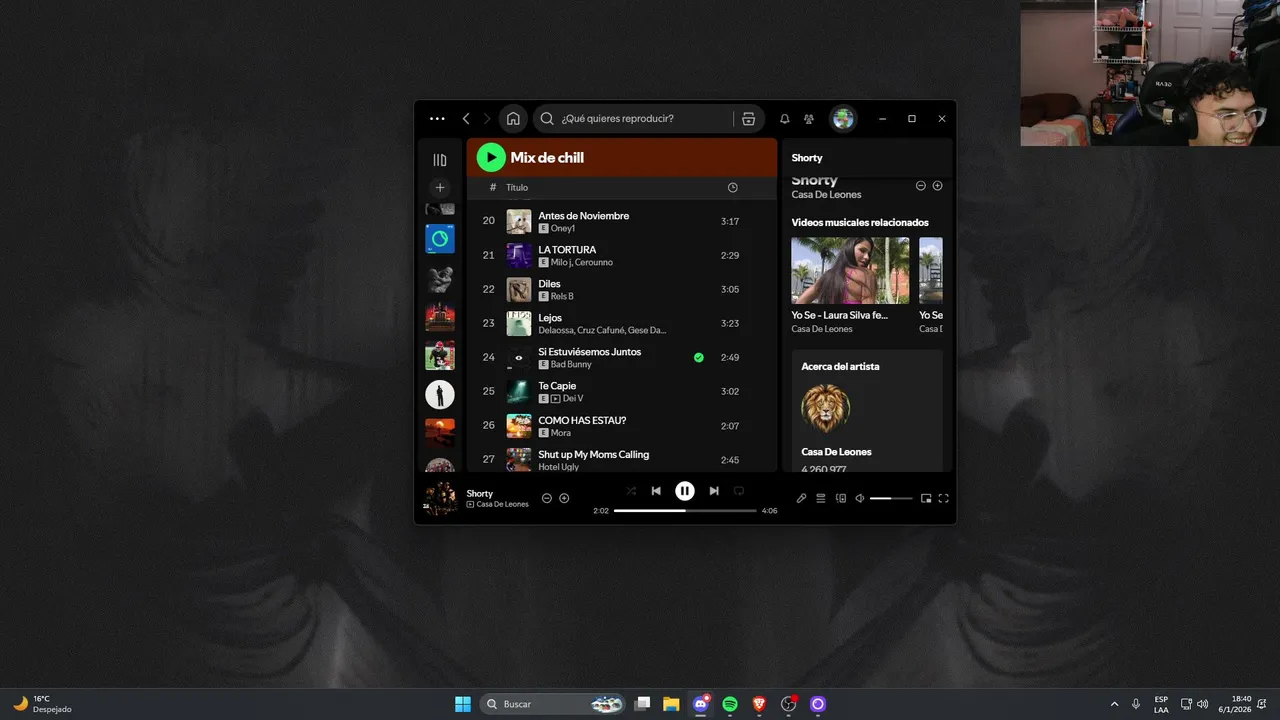The height and width of the screenshot is (720, 1280).
Task: Open the Spotify three-dots menu
Action: (437, 118)
